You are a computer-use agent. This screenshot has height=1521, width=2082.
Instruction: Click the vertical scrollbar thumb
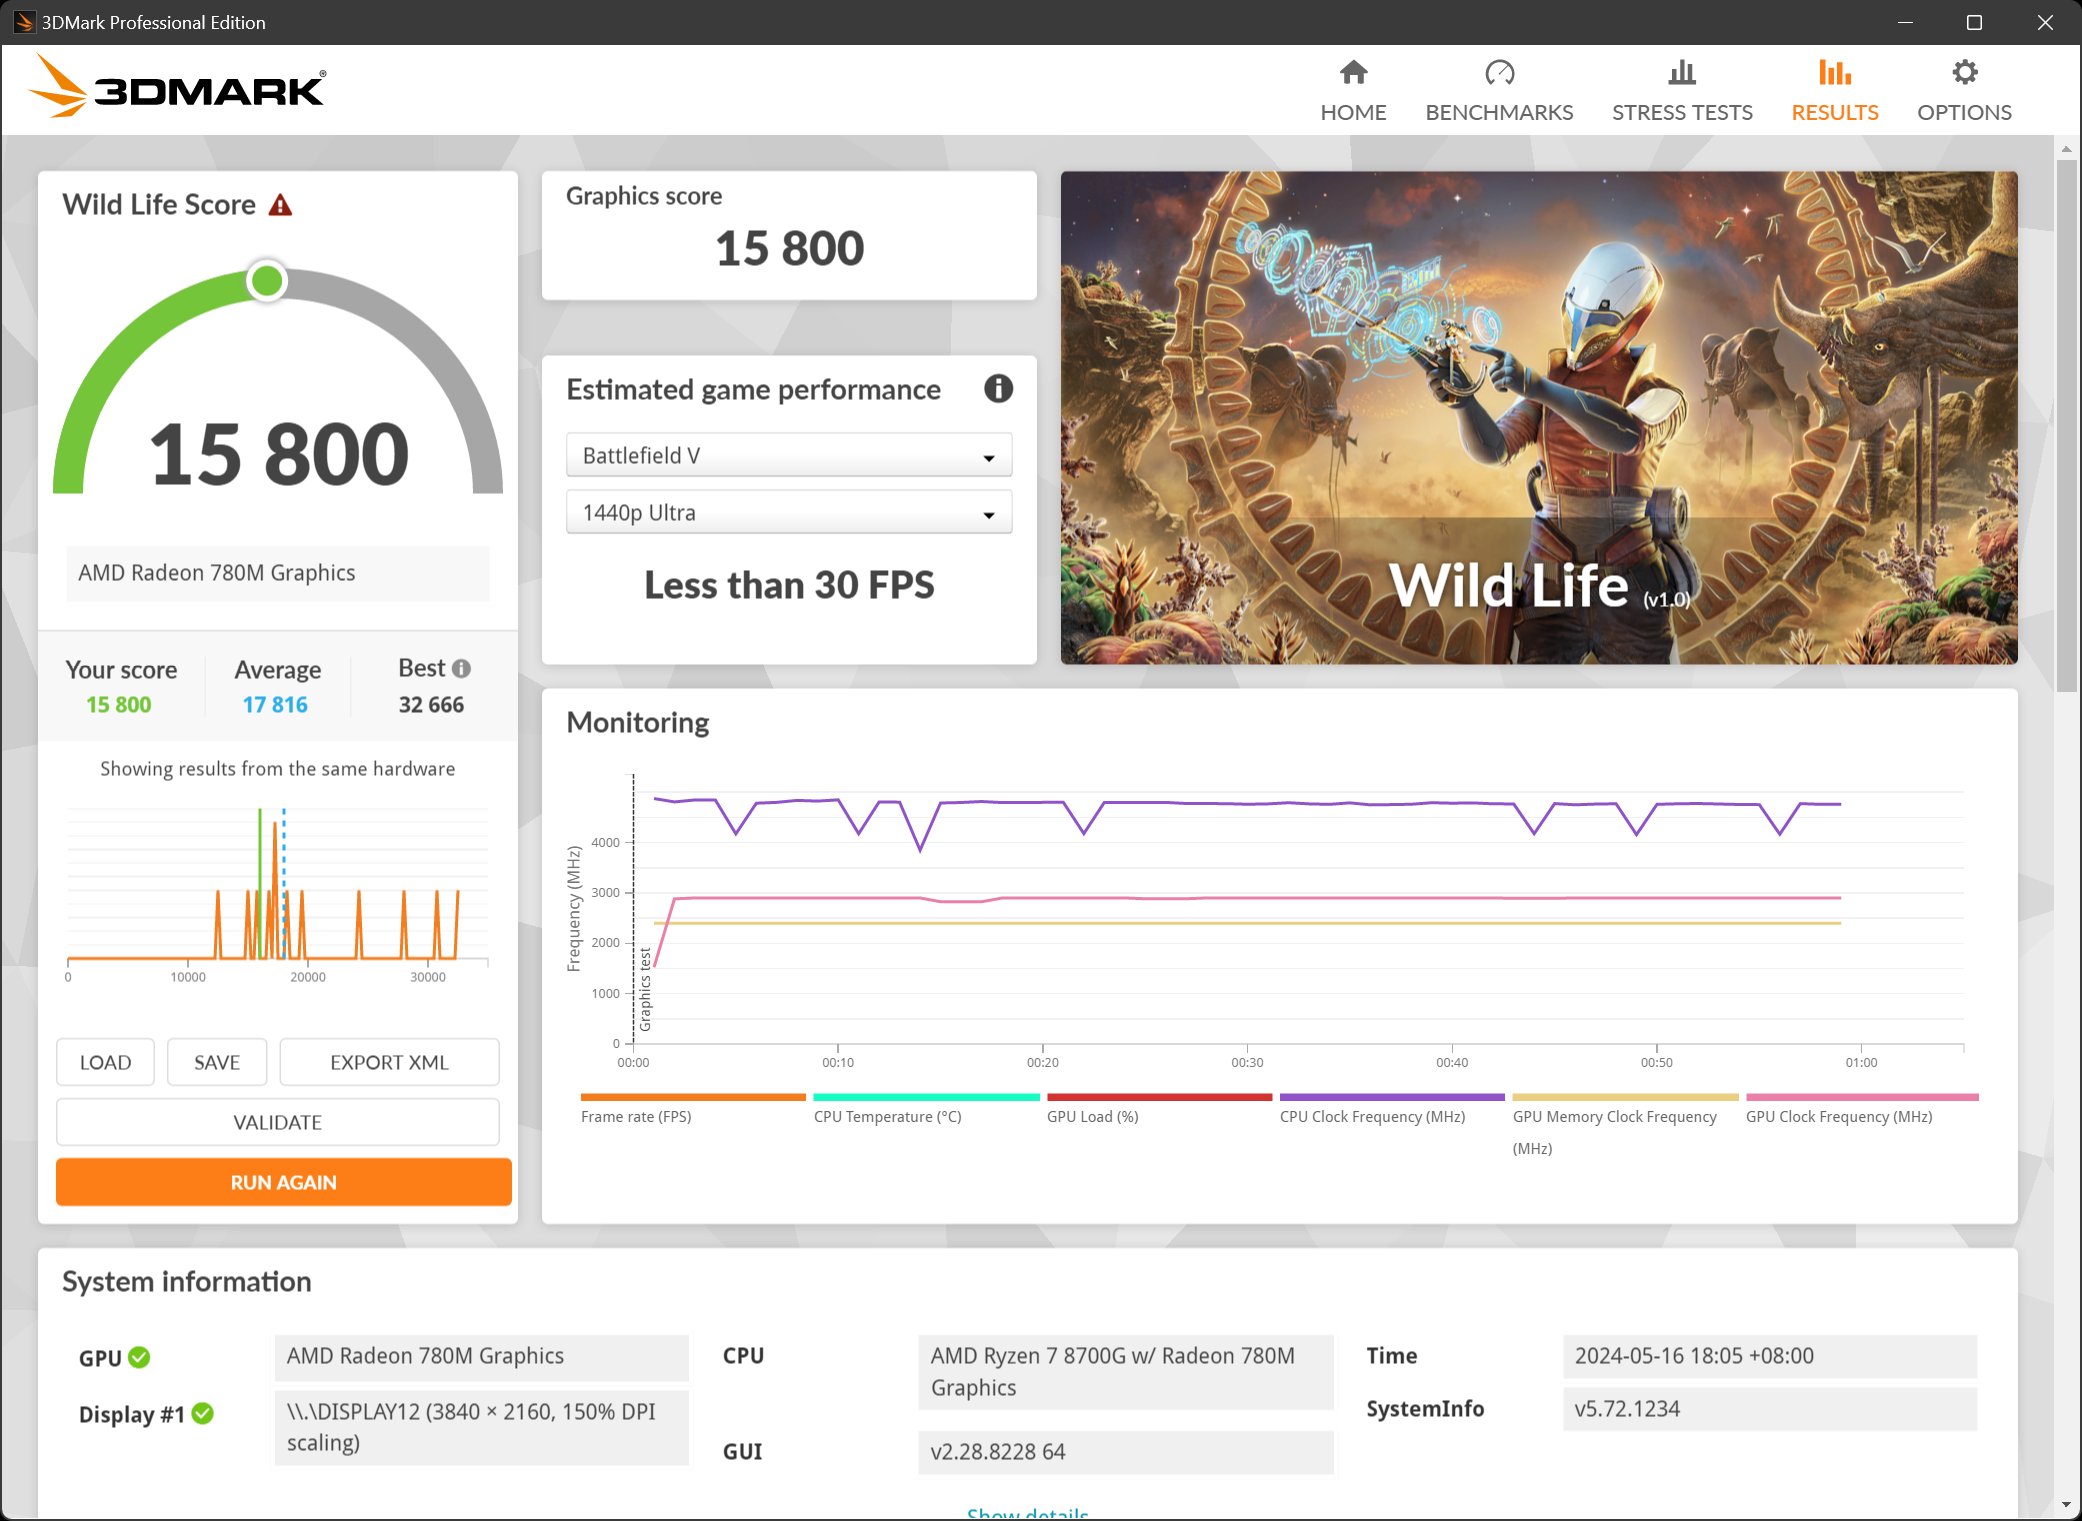pos(2066,425)
